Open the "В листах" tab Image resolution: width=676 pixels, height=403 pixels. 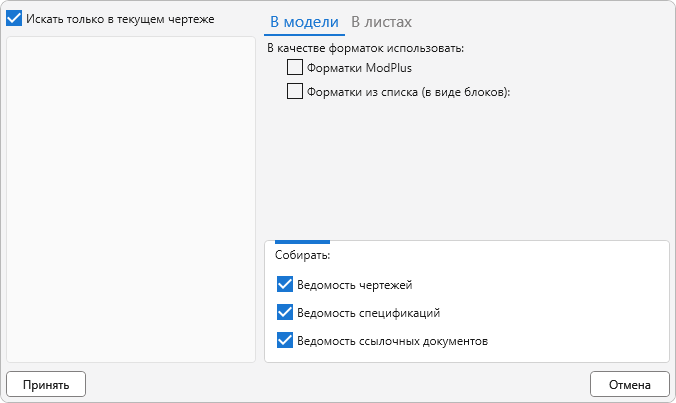pos(381,22)
